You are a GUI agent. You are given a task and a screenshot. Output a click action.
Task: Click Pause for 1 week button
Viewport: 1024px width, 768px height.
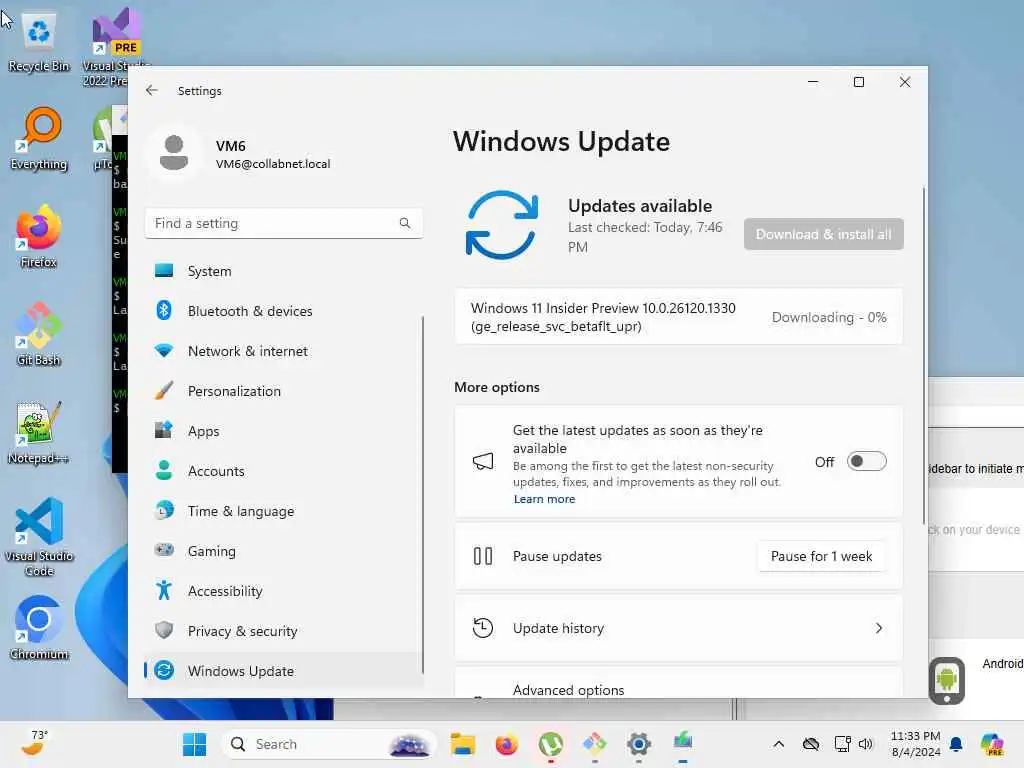click(822, 556)
